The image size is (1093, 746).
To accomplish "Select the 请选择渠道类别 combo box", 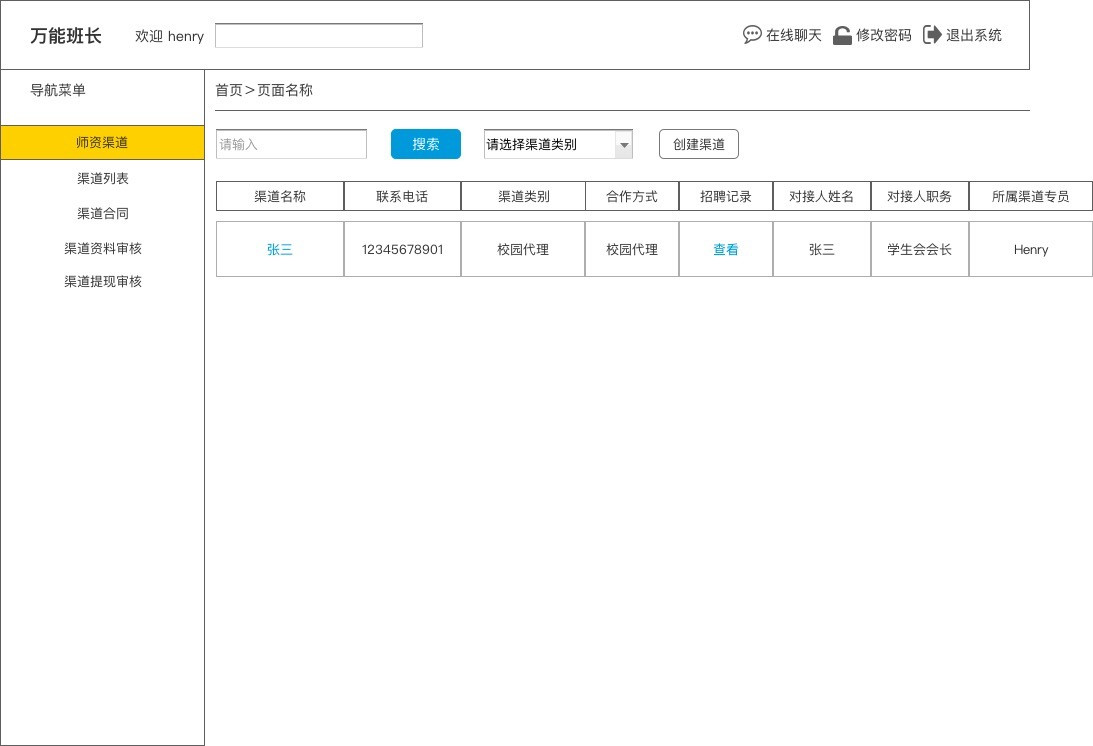I will tap(548, 145).
